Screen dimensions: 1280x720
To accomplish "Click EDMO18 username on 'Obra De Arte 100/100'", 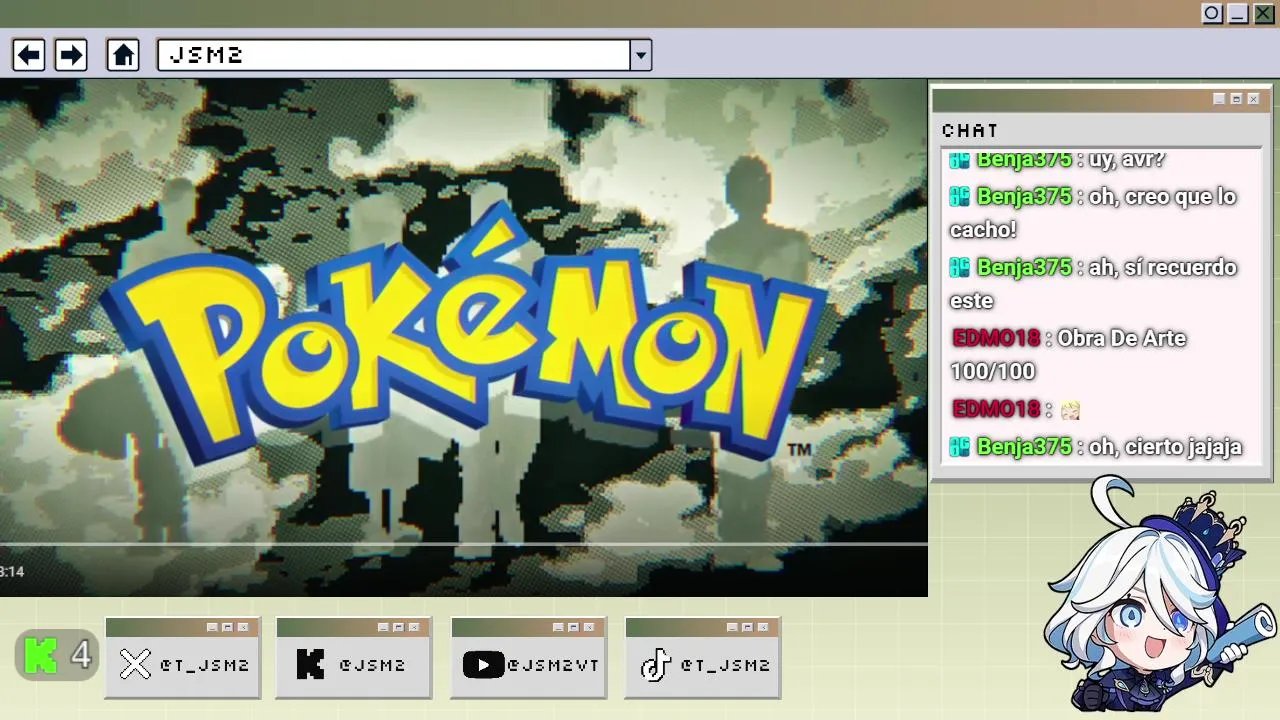I will tap(996, 338).
